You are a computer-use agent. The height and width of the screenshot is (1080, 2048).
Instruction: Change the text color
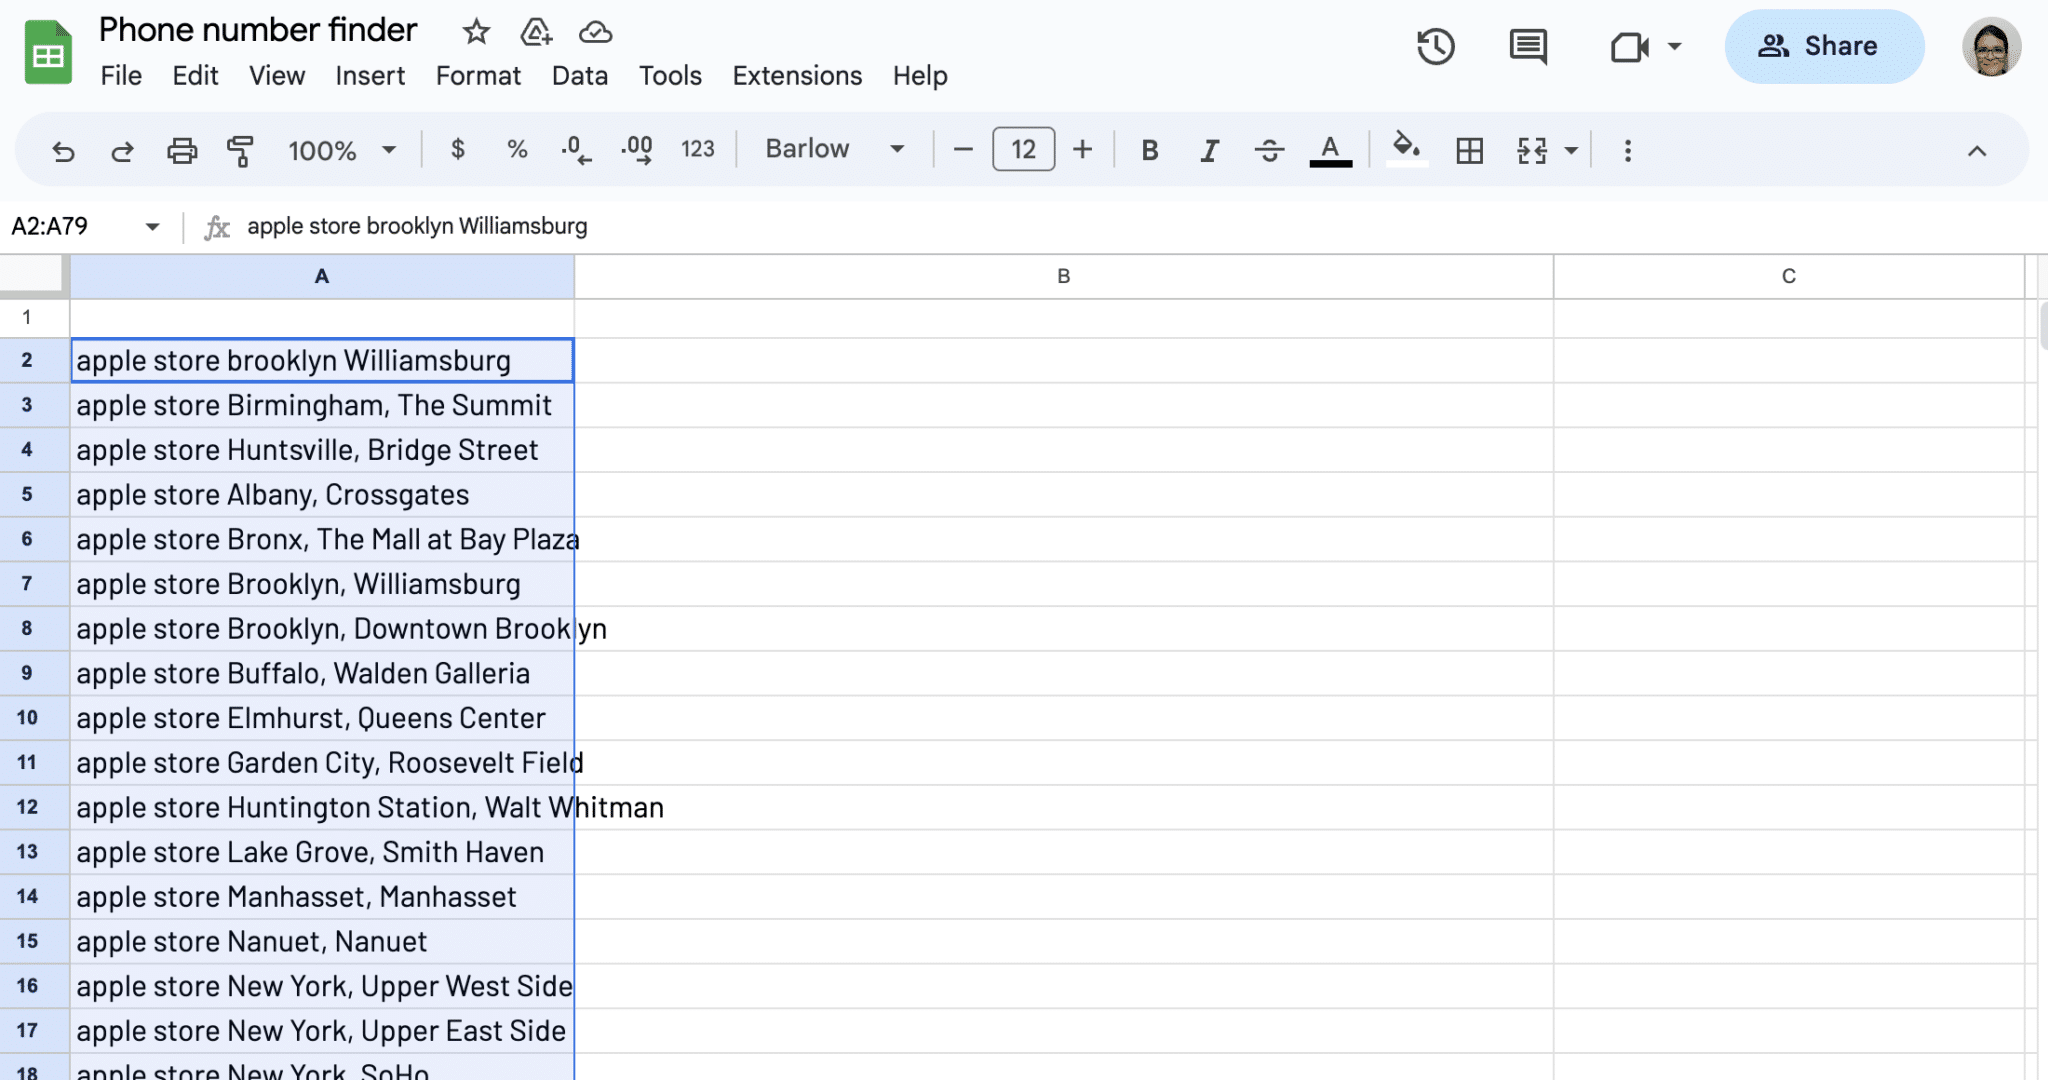click(1329, 150)
